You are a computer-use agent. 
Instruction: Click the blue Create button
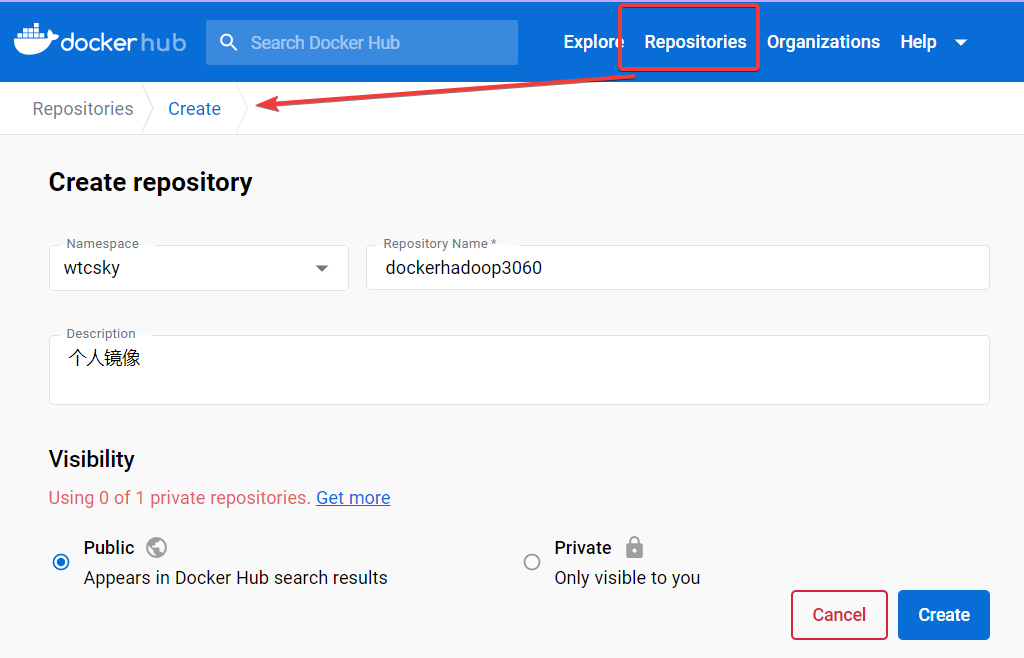(x=944, y=615)
